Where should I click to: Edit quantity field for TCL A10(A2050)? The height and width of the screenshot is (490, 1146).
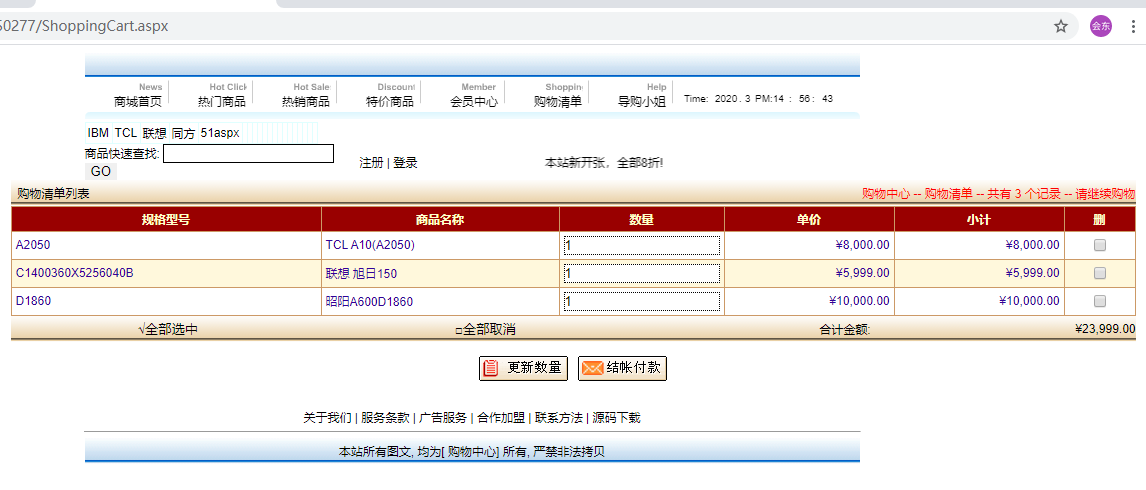[642, 246]
